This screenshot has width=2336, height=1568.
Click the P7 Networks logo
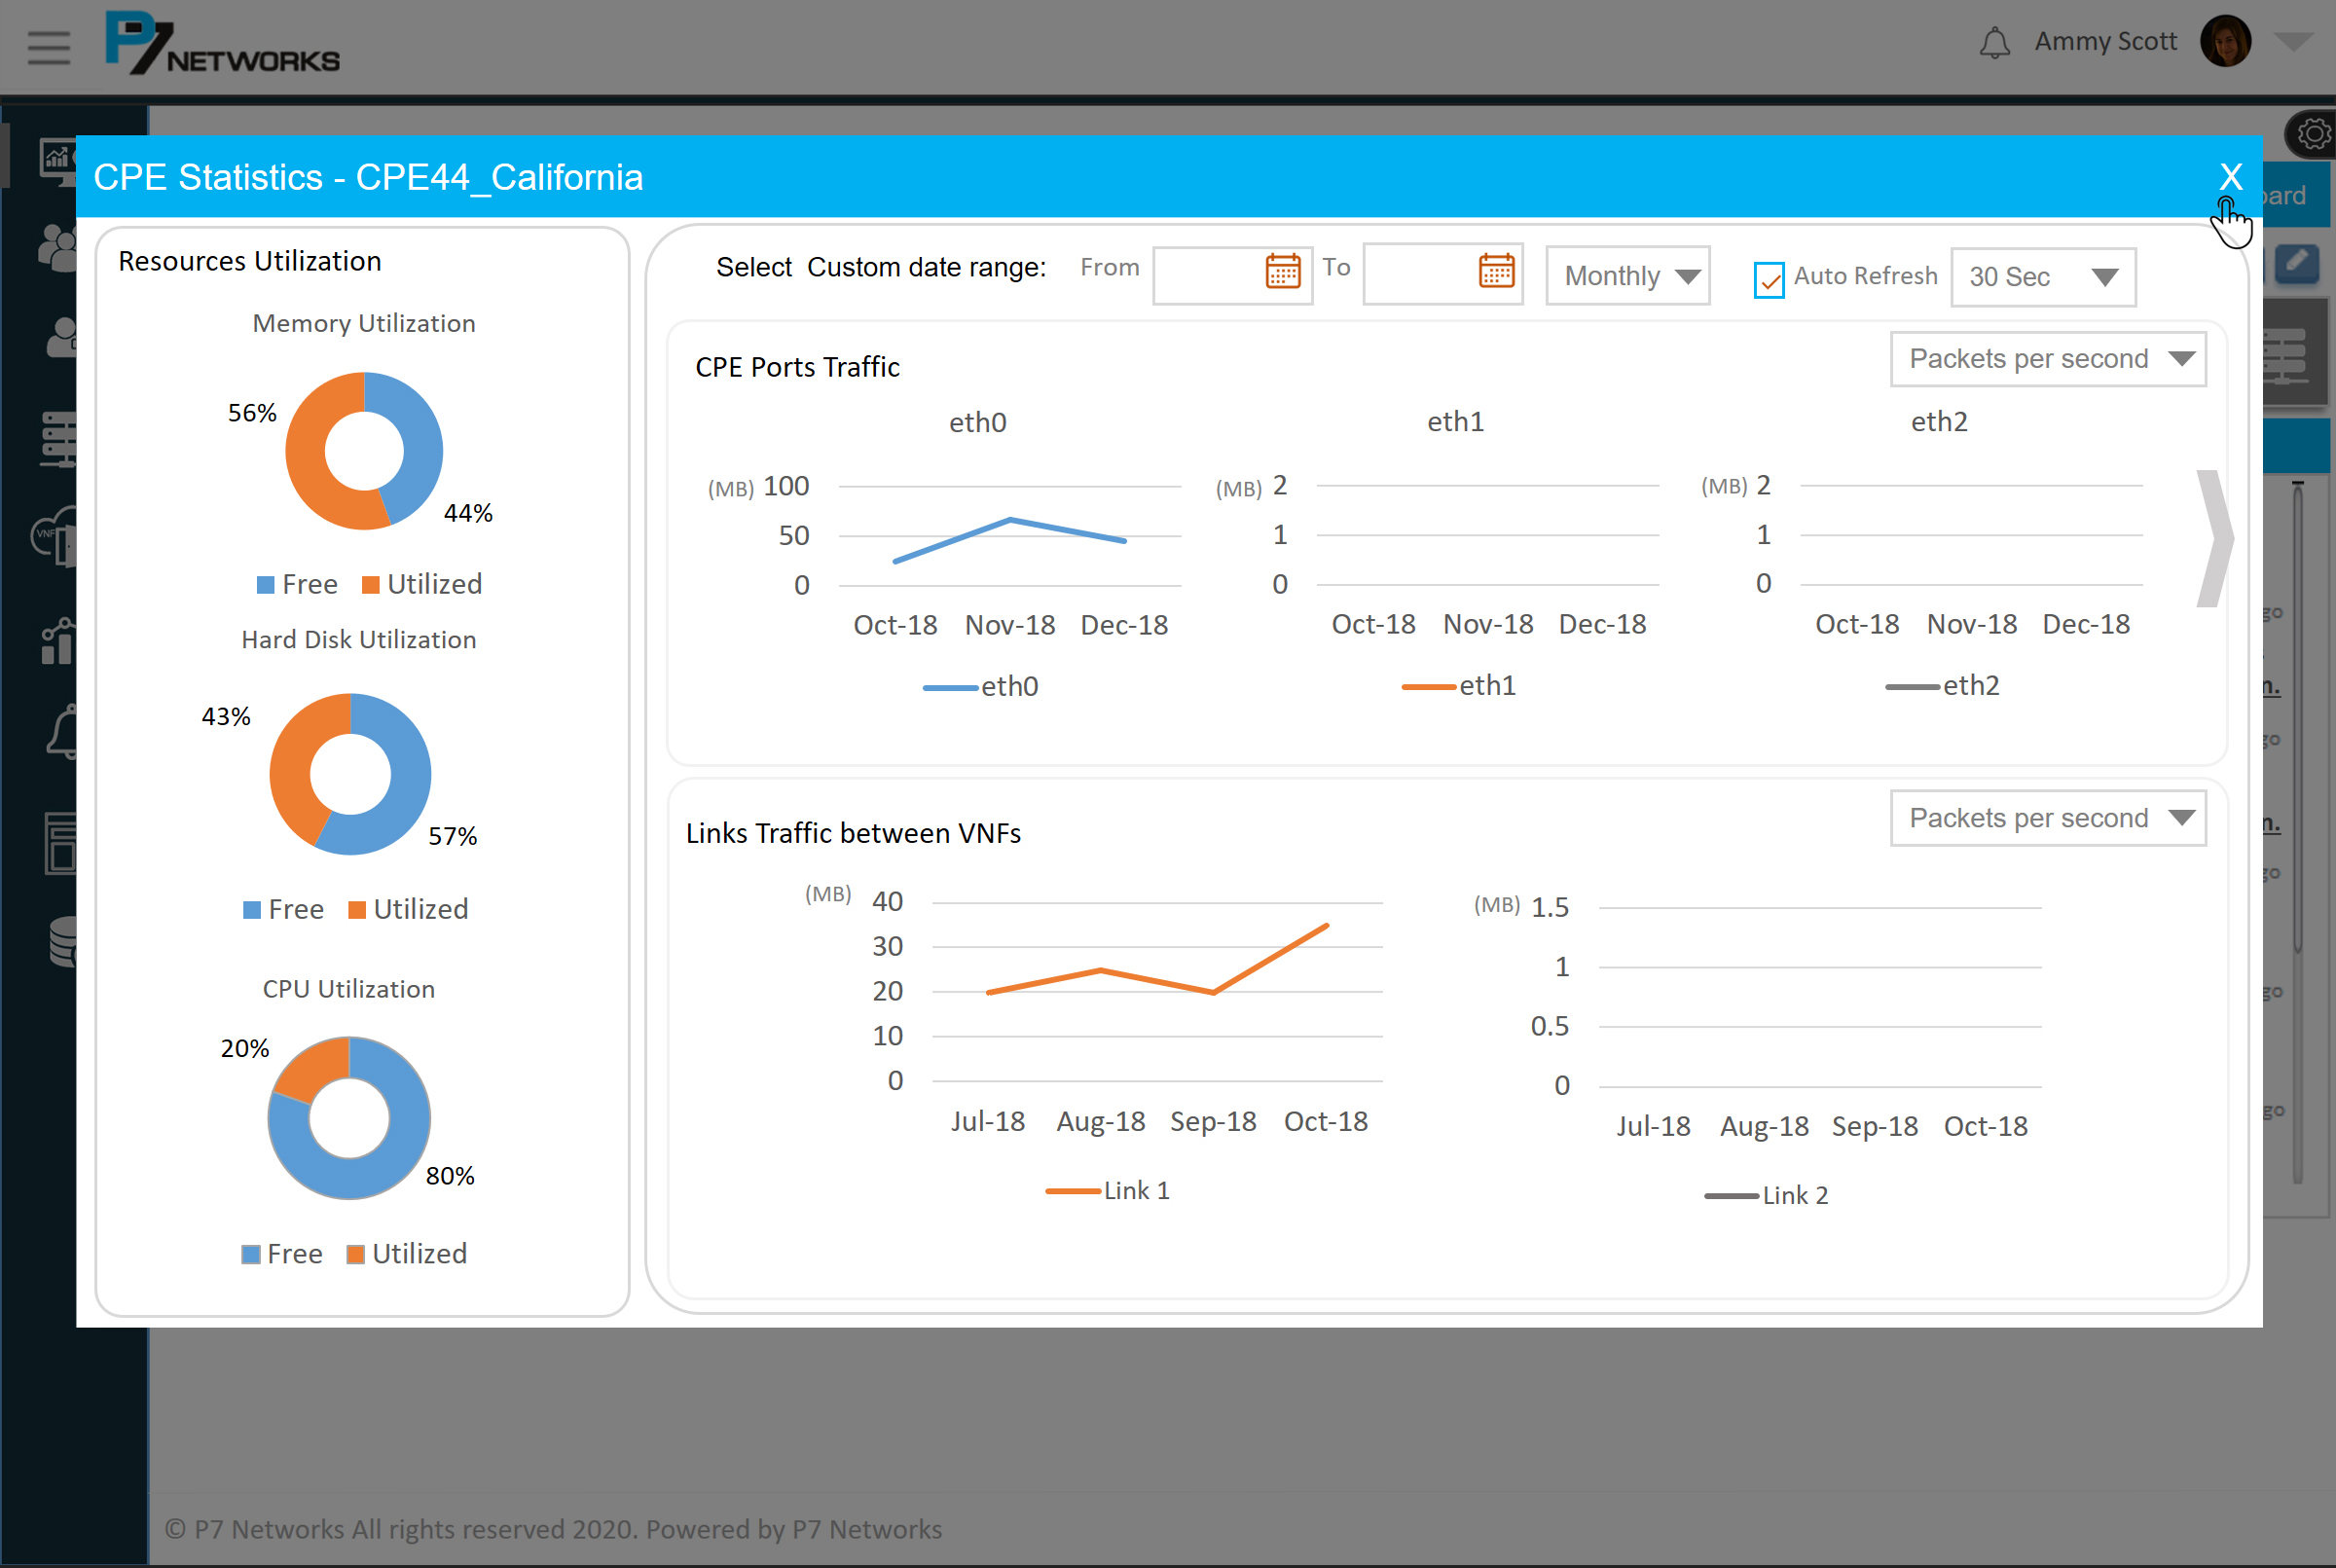point(222,44)
